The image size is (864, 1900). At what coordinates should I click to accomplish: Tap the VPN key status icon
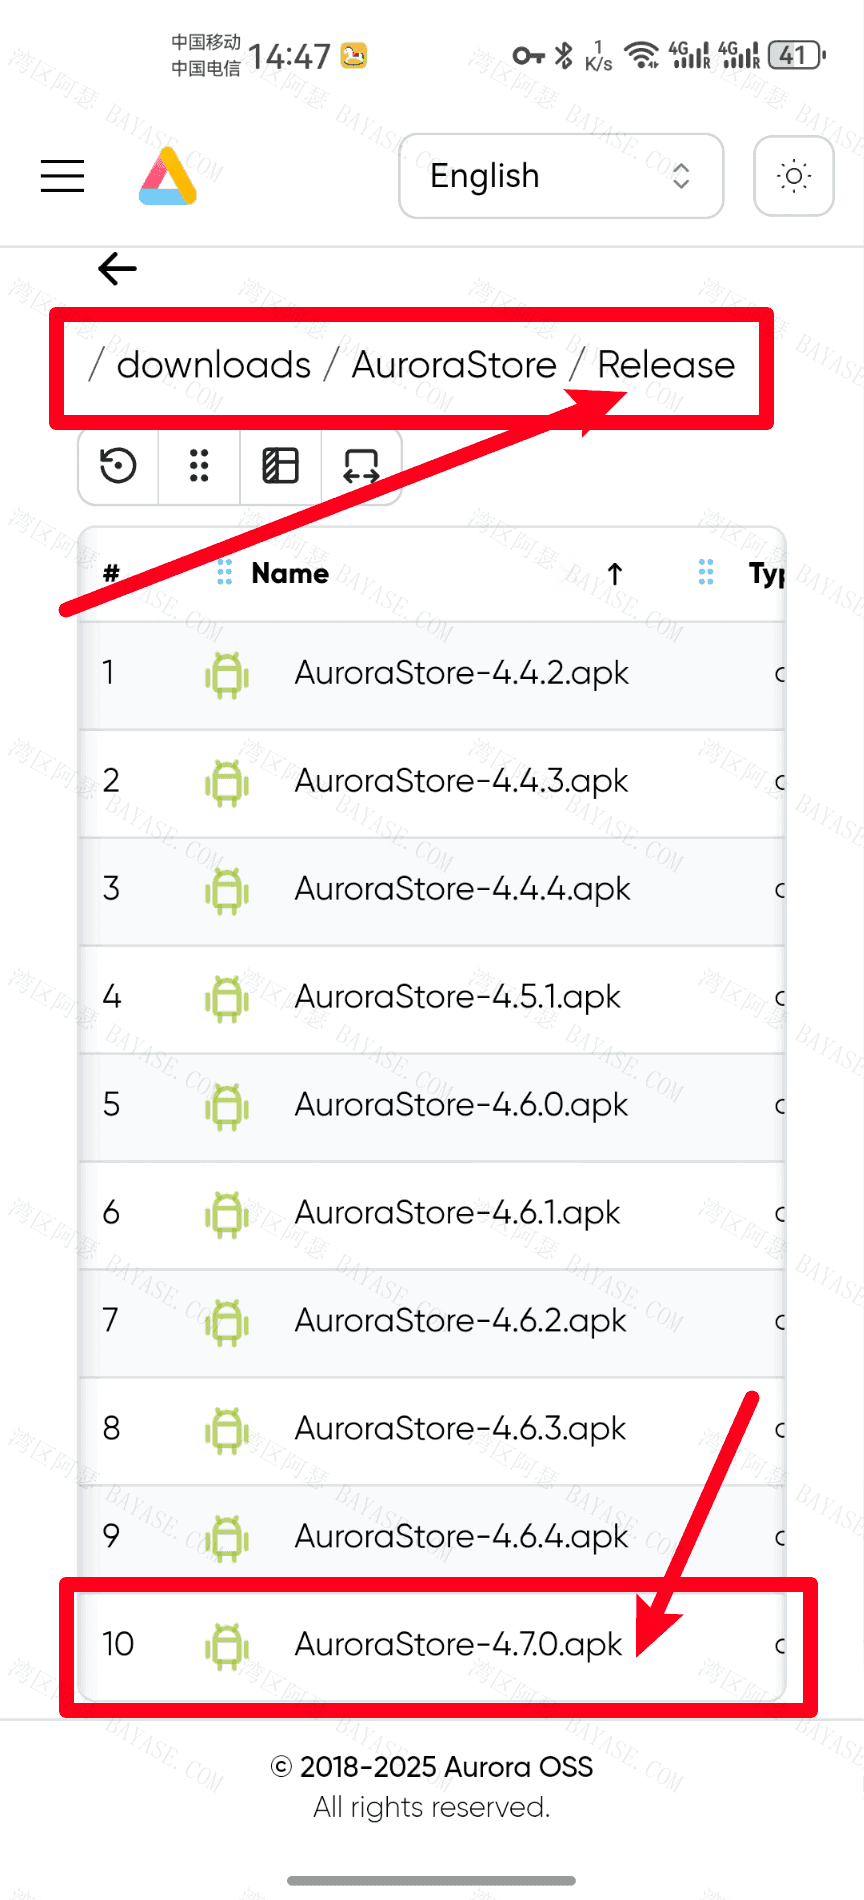[x=528, y=55]
